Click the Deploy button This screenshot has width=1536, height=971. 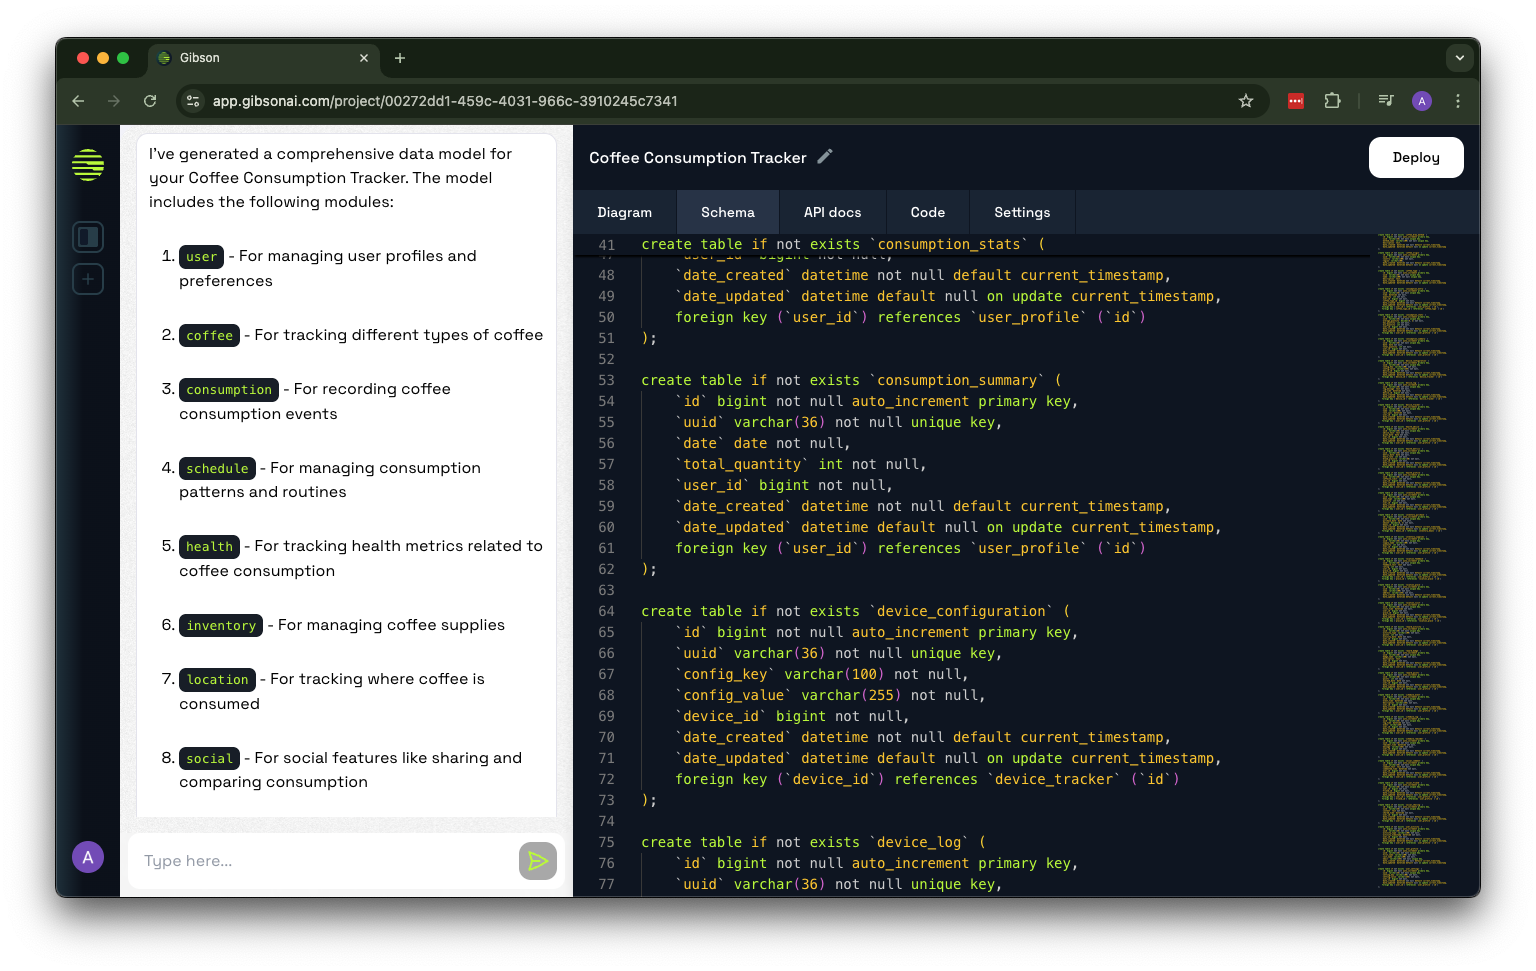pos(1416,157)
